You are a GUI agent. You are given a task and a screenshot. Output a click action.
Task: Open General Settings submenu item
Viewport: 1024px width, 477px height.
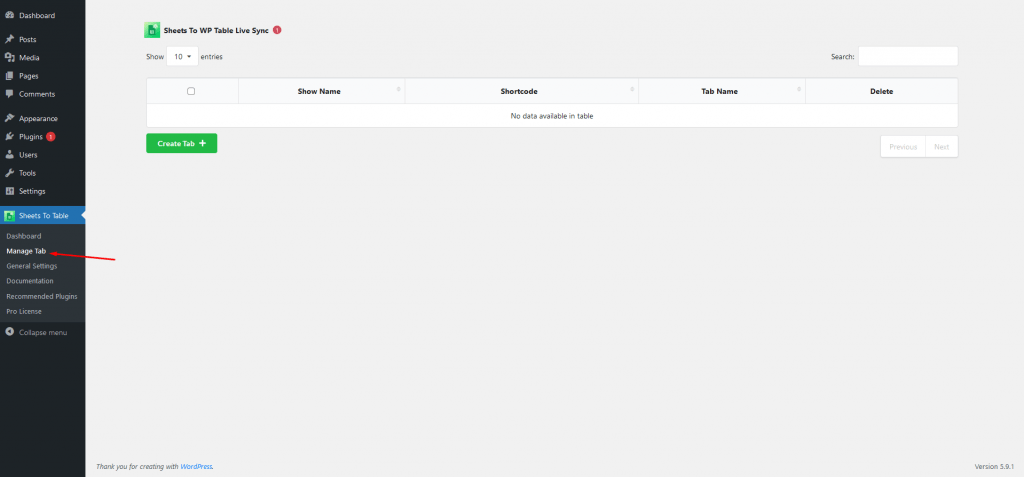[31, 266]
